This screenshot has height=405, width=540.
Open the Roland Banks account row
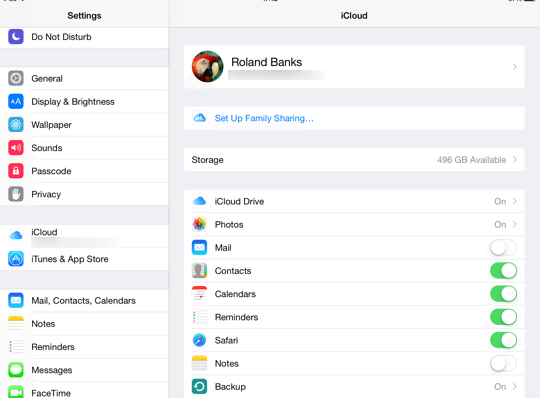pyautogui.click(x=354, y=67)
